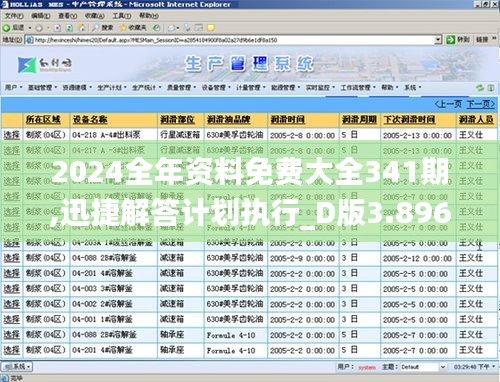Open the IE History clock icon
The height and width of the screenshot is (382, 500).
click(x=157, y=28)
